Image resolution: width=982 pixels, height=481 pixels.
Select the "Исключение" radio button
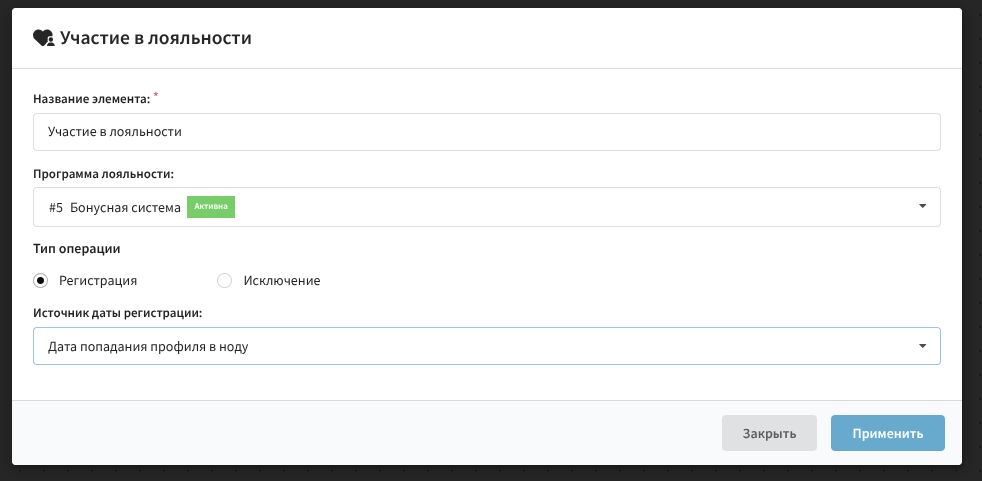[225, 281]
